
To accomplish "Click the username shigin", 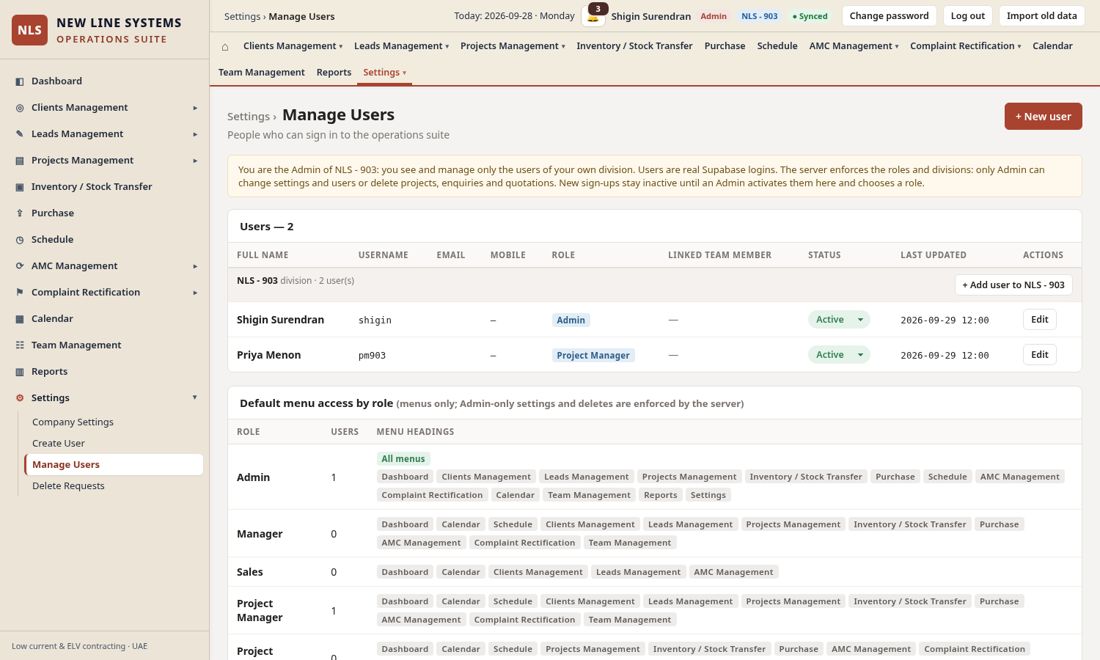I will tap(375, 321).
